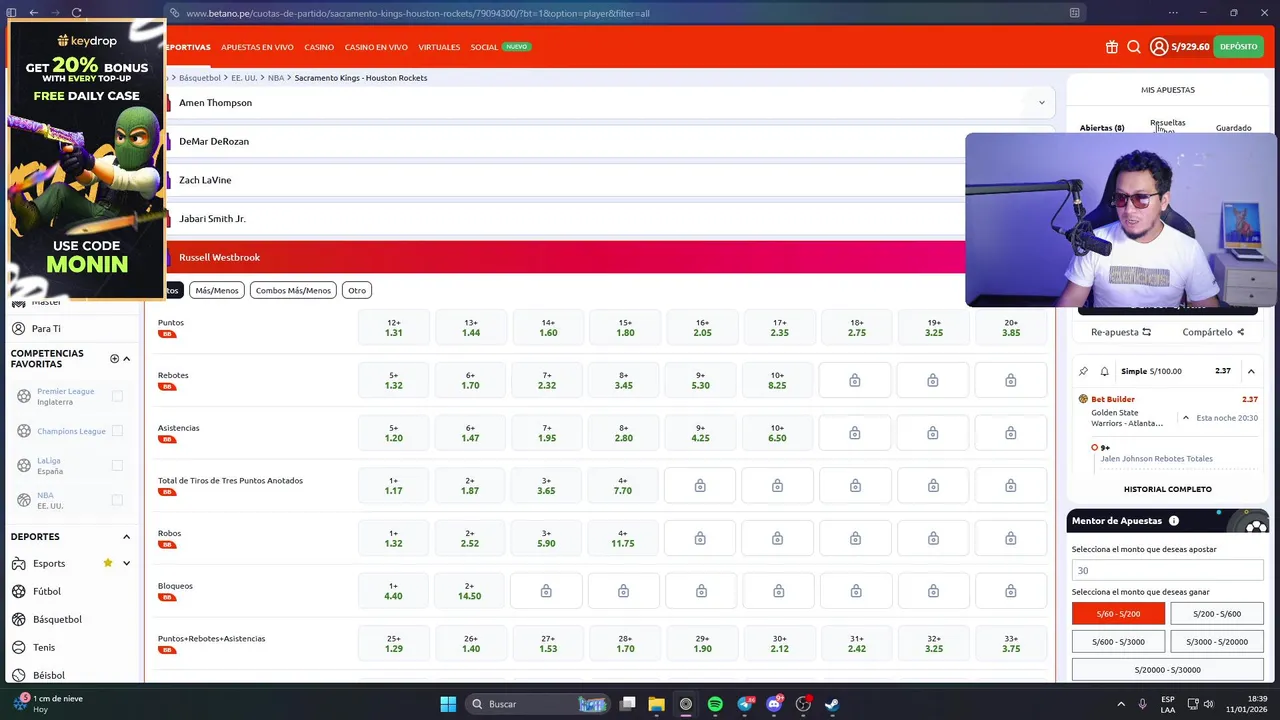
Task: Click the Tenis ball icon
Action: click(x=19, y=647)
